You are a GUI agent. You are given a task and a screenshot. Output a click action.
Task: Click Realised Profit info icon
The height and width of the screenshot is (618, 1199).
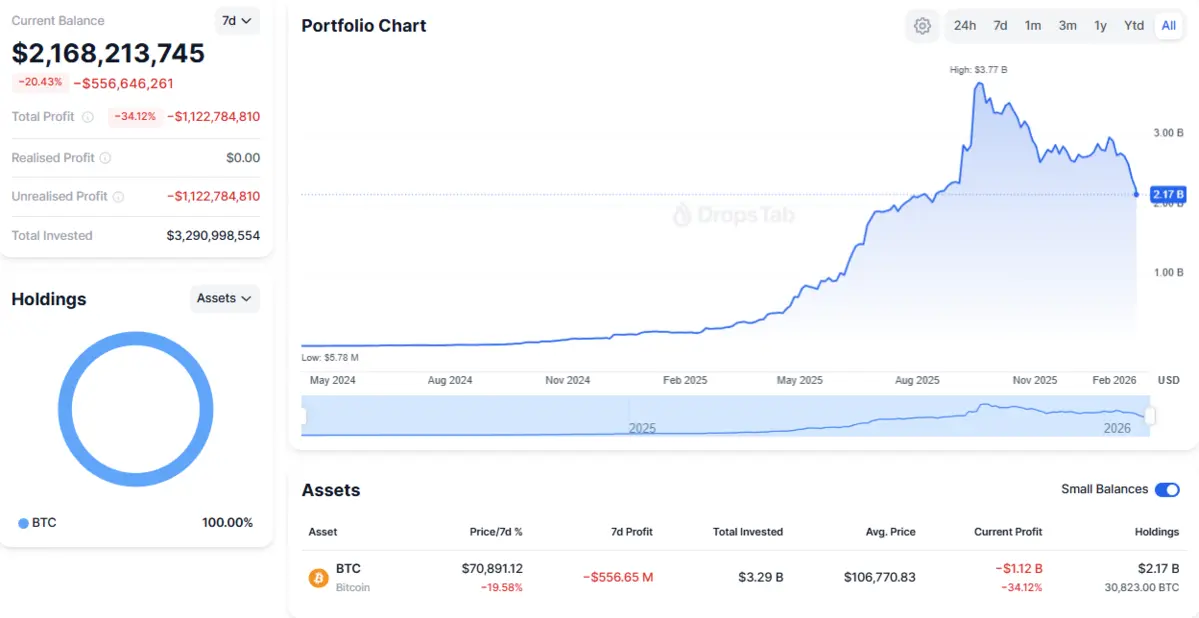point(106,158)
